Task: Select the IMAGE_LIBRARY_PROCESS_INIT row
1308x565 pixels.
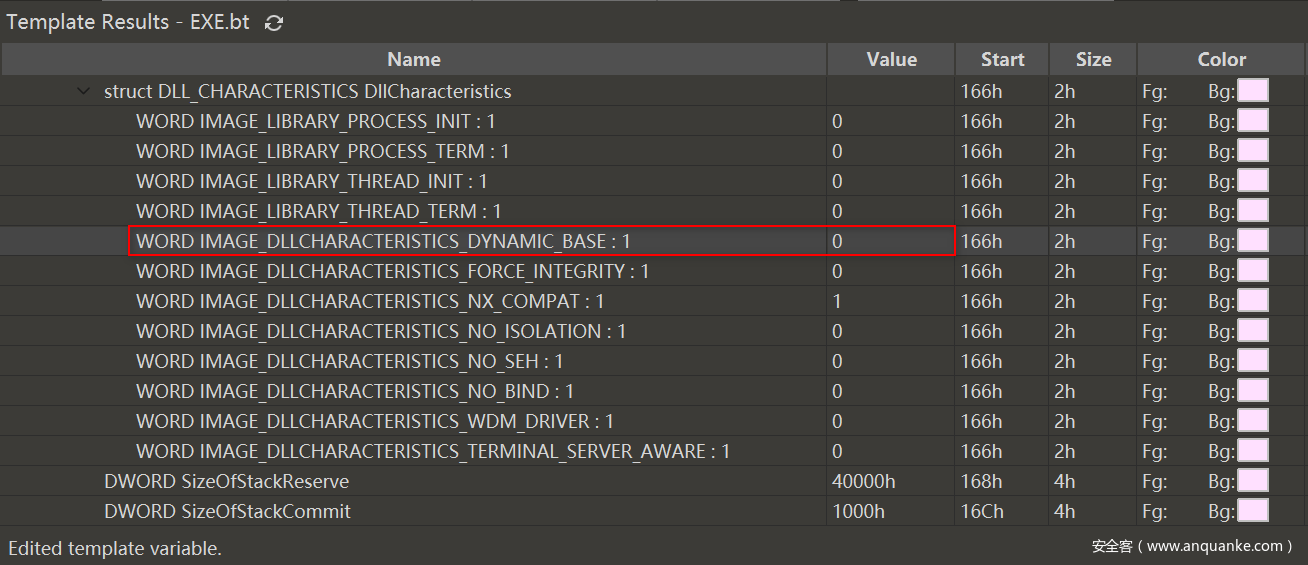Action: pyautogui.click(x=315, y=121)
